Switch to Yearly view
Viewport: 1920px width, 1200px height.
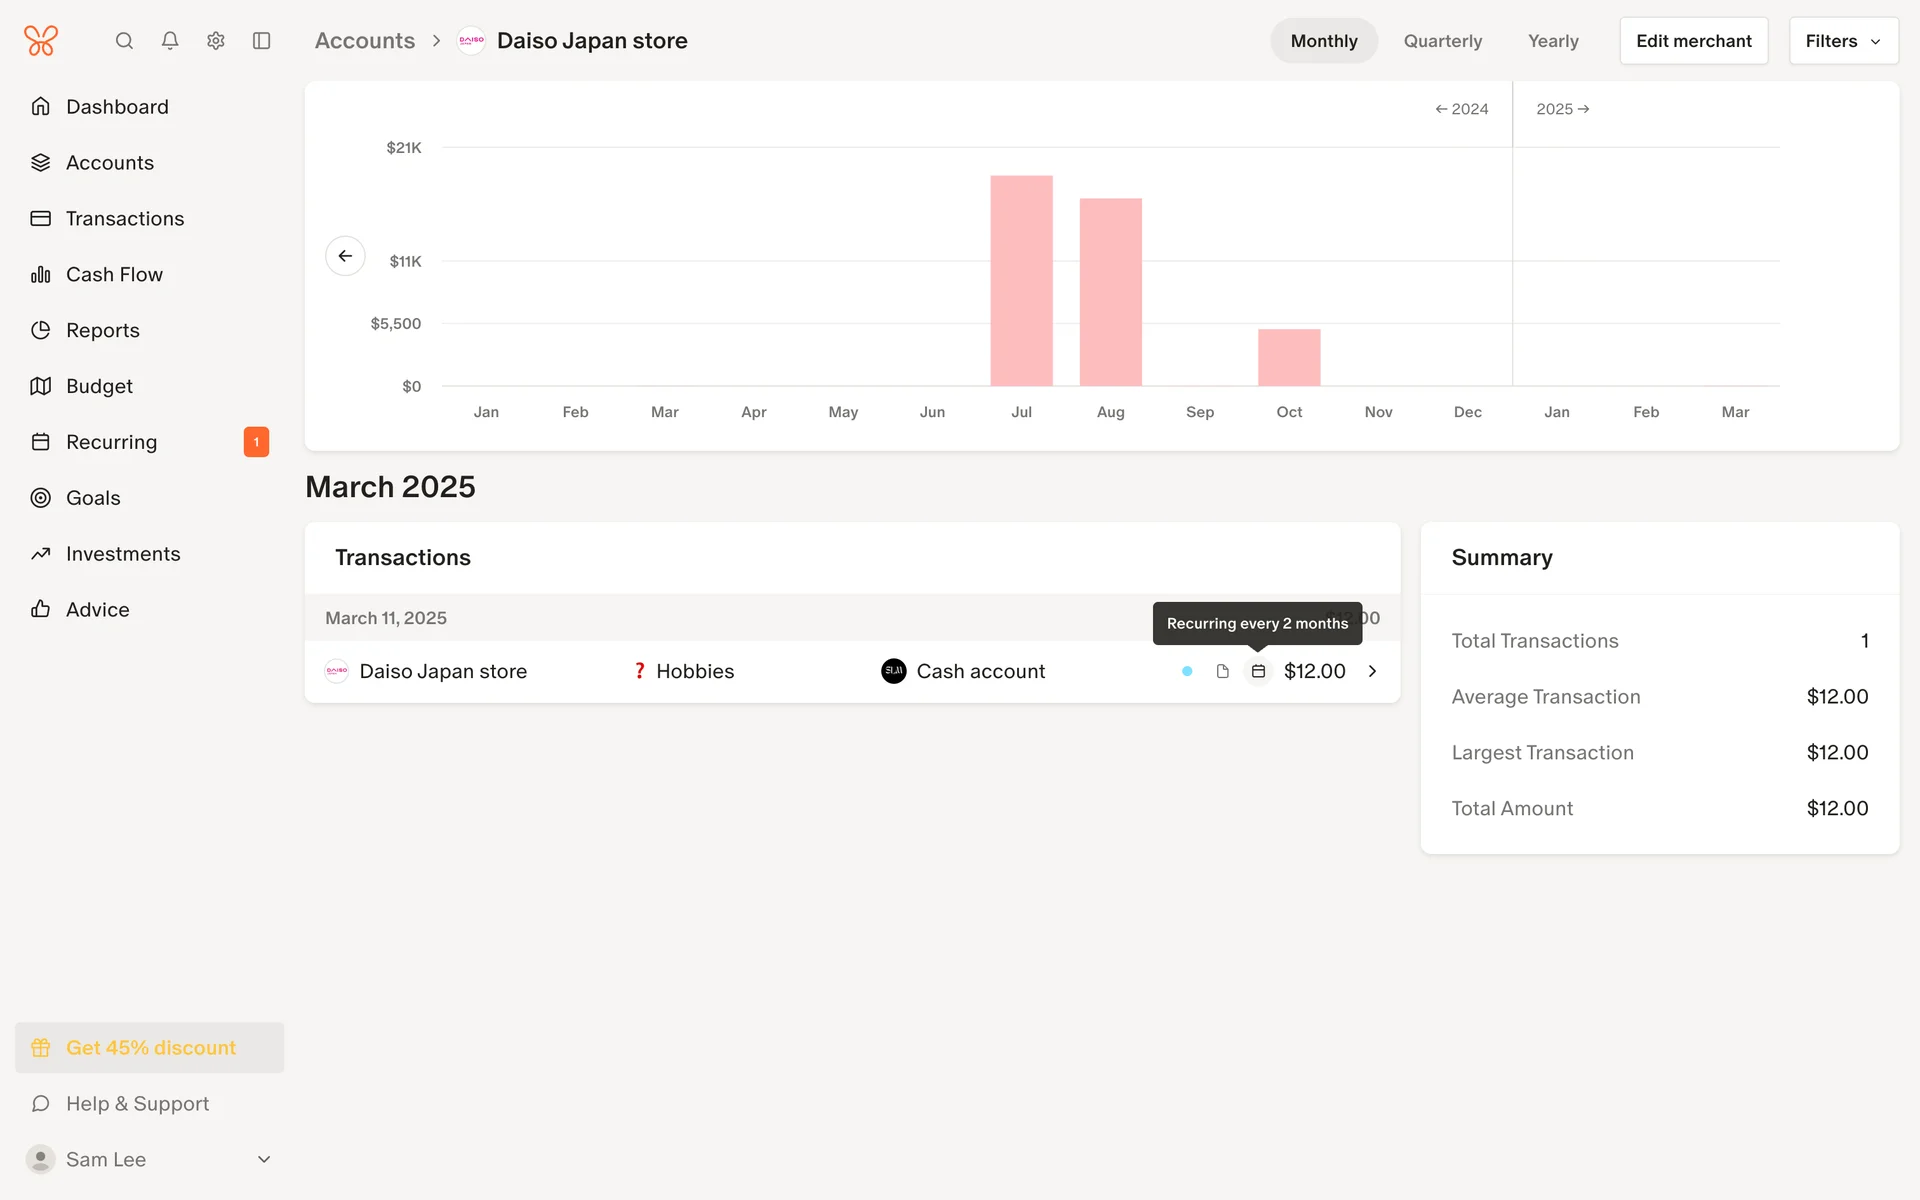coord(1552,41)
